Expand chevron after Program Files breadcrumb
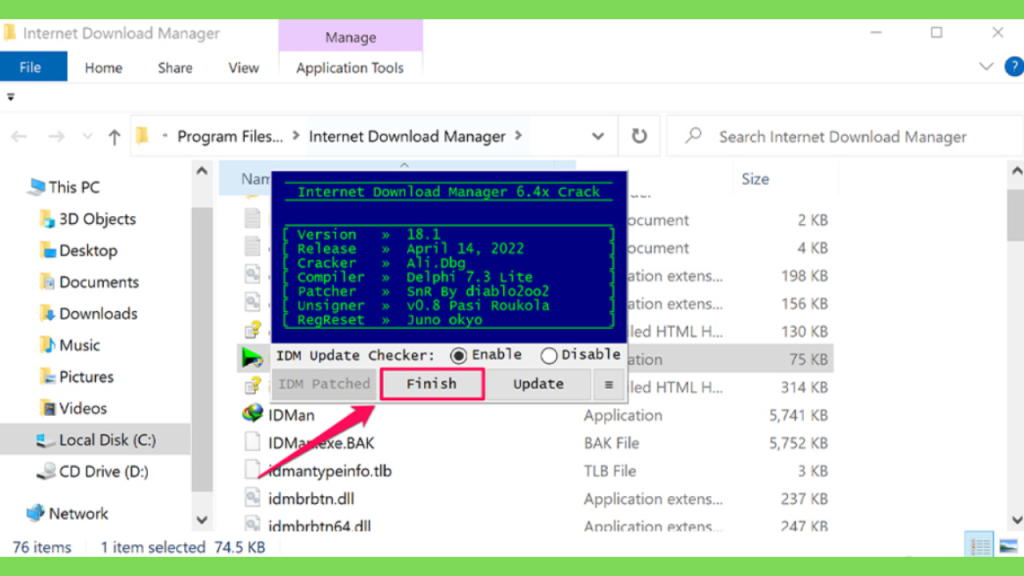 [x=296, y=136]
